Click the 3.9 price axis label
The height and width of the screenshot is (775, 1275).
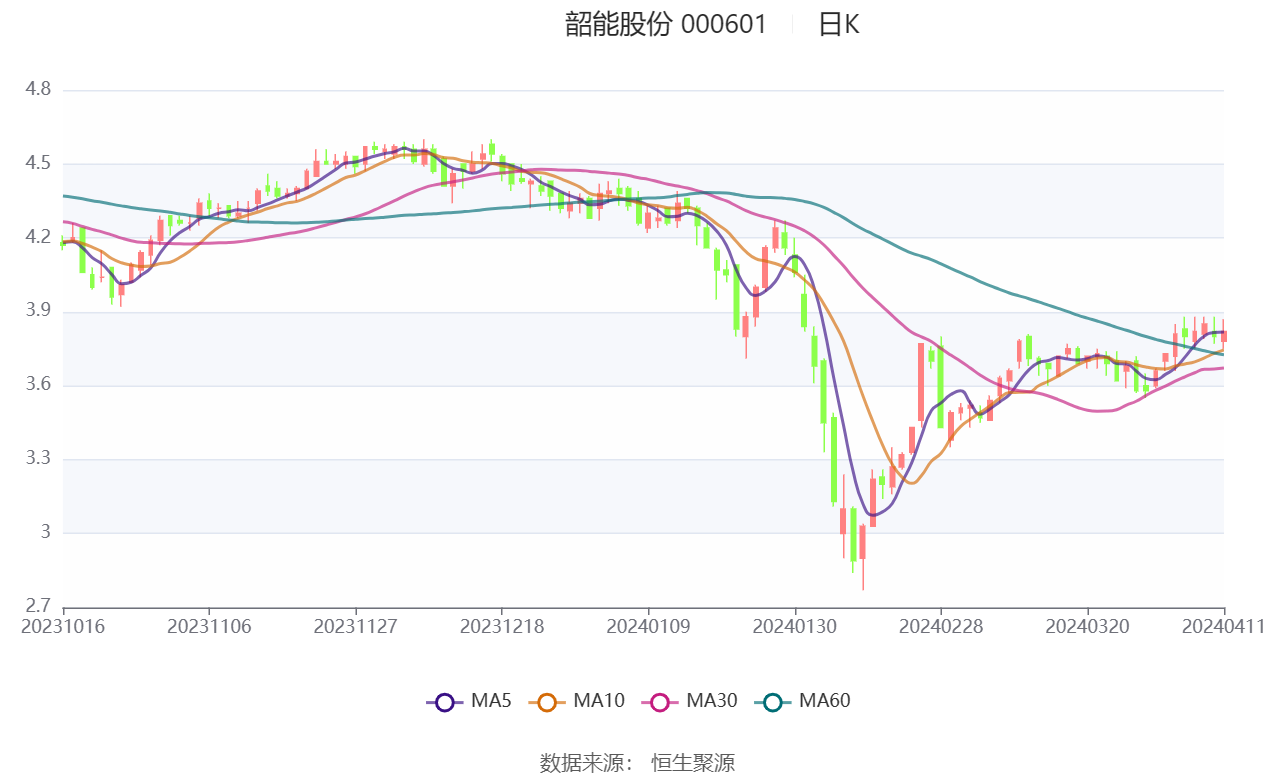coord(38,312)
